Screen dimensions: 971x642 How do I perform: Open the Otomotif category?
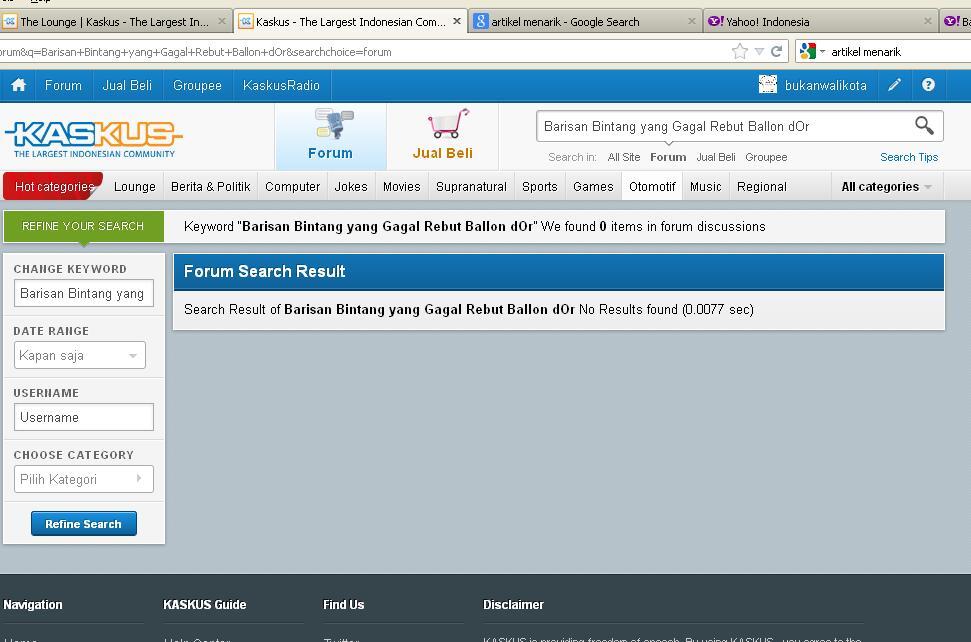(x=652, y=186)
